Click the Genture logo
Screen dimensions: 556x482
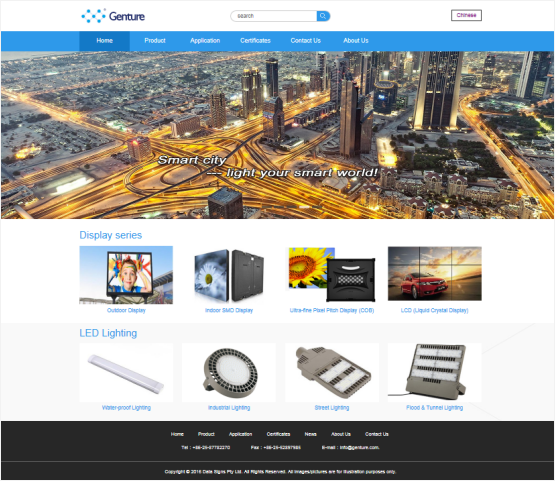pos(113,16)
